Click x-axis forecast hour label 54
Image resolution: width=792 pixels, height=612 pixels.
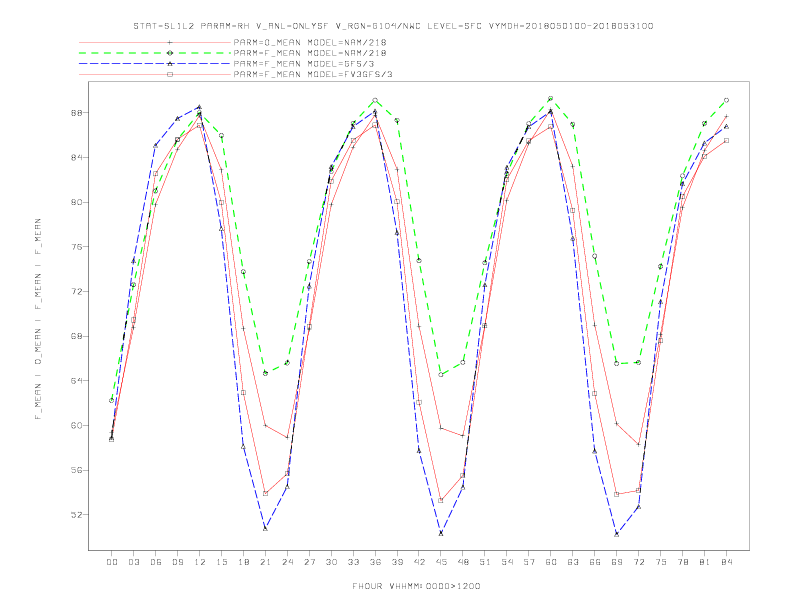(x=507, y=562)
